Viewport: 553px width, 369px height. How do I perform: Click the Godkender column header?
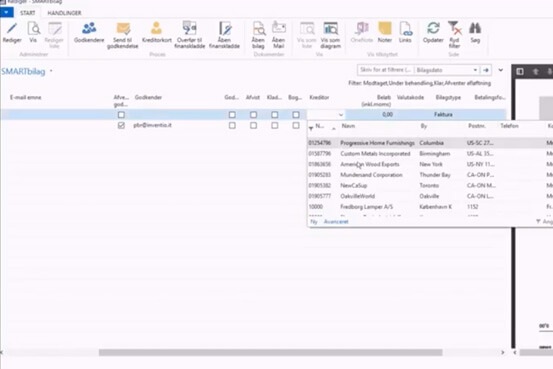pos(148,97)
